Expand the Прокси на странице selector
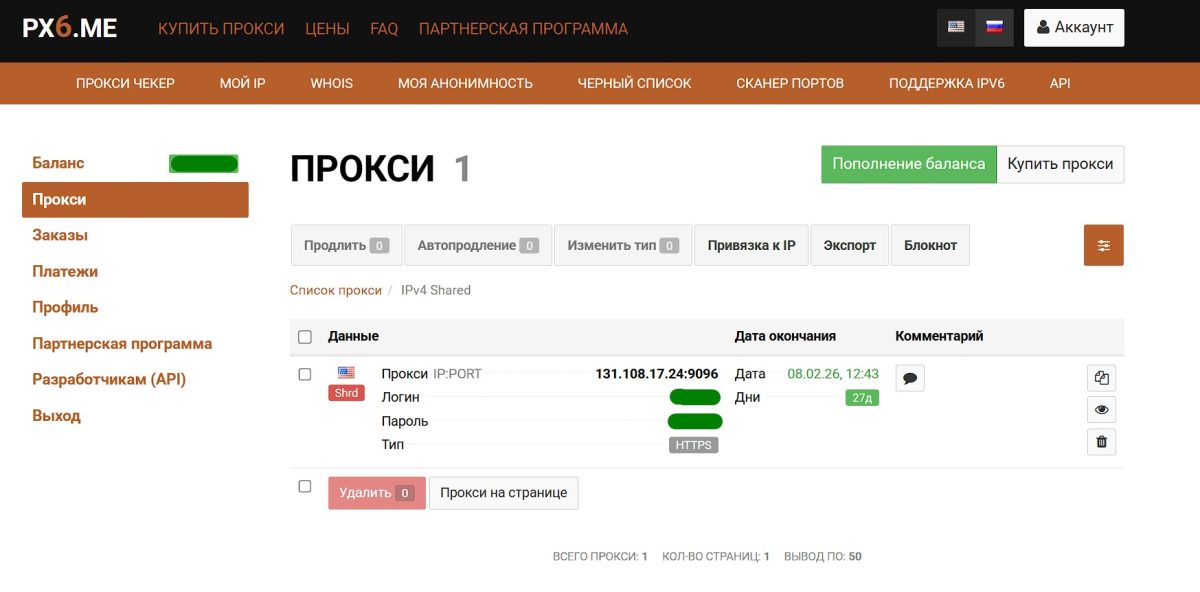This screenshot has height=592, width=1200. coord(503,493)
